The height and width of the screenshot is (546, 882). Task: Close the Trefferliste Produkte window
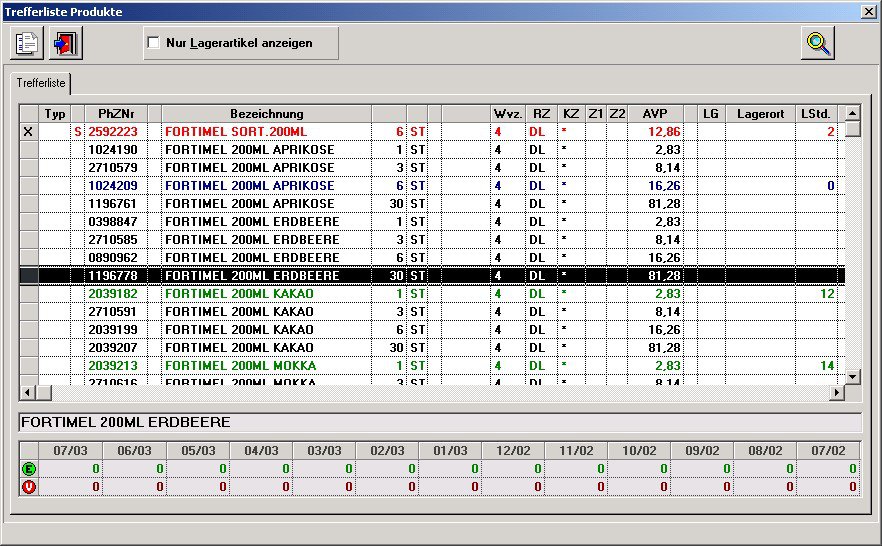(868, 10)
